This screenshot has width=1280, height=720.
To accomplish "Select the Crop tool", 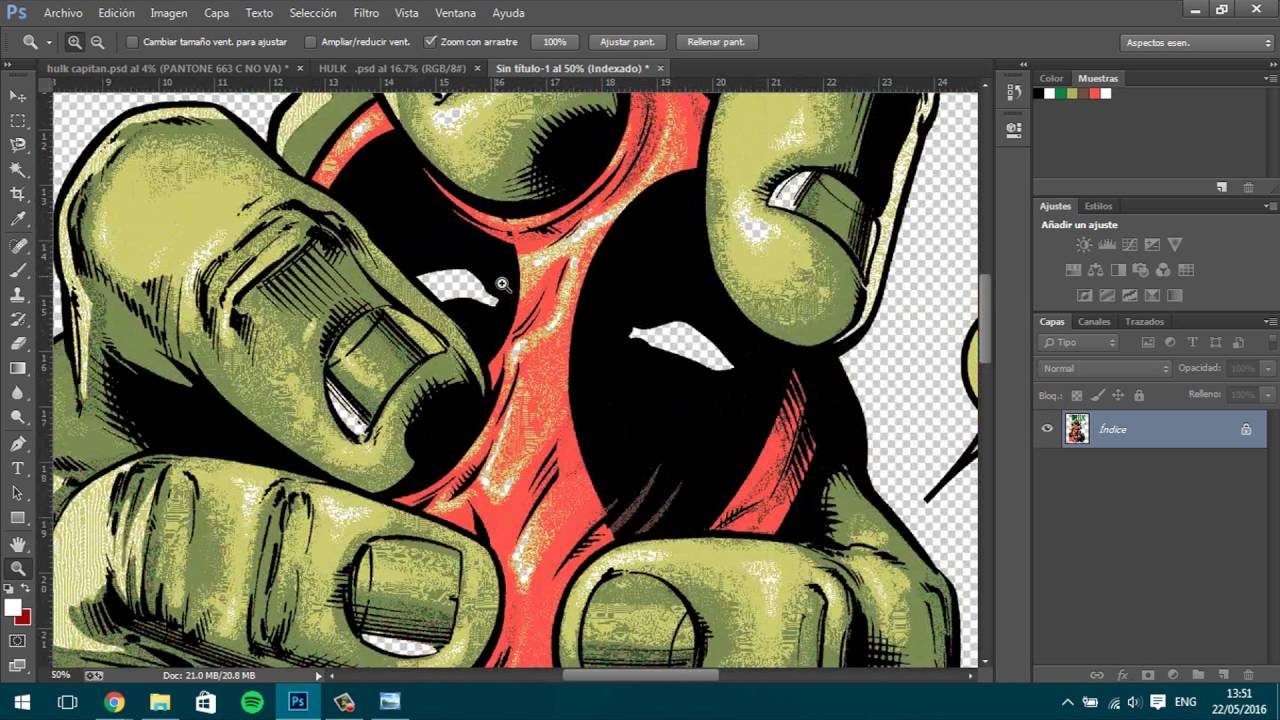I will [x=18, y=195].
